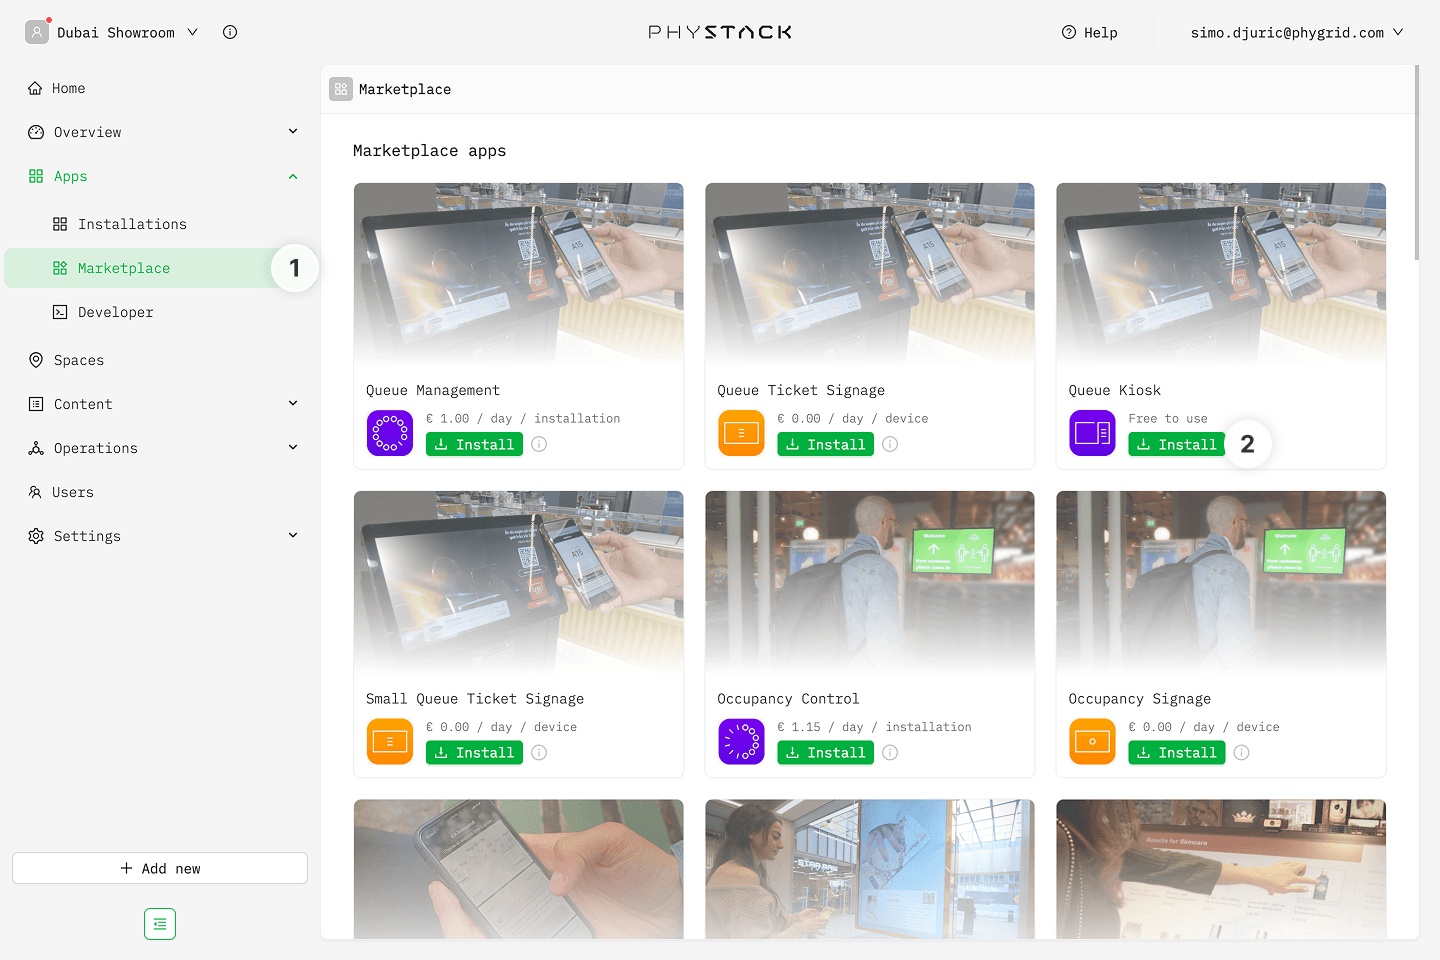Viewport: 1440px width, 960px height.
Task: Click the Queue Management purple app icon
Action: (x=389, y=433)
